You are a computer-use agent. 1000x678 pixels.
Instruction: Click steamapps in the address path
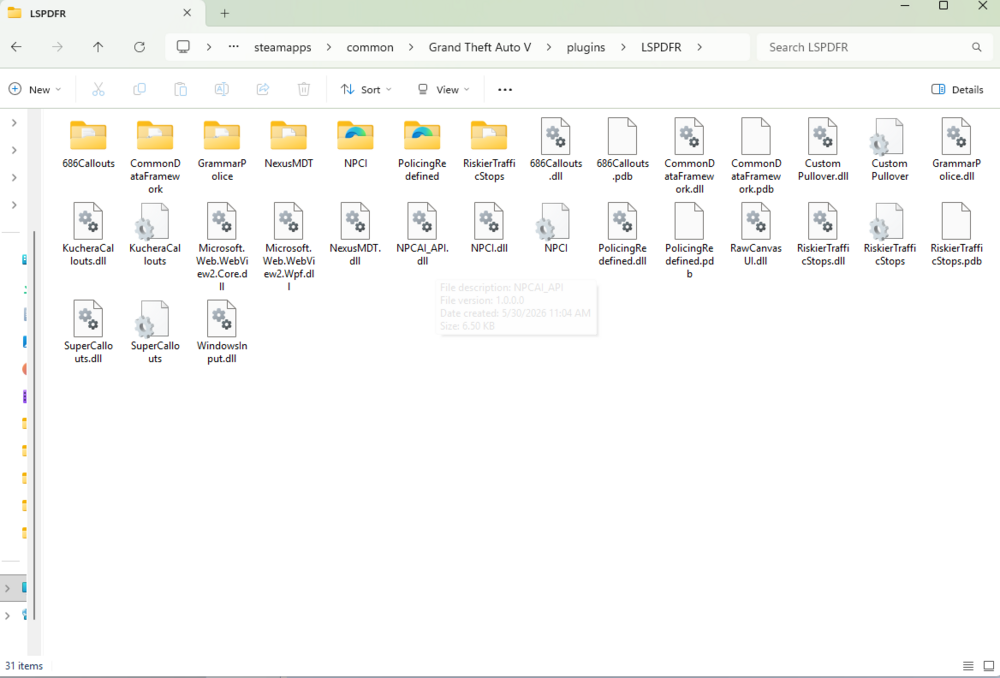tap(283, 47)
